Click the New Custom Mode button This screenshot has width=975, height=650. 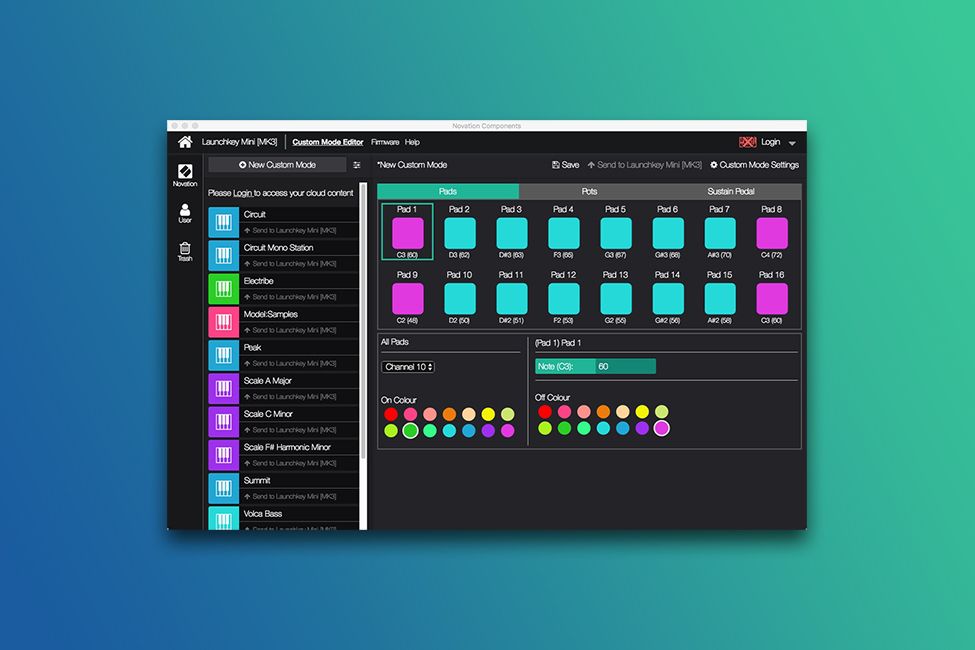(277, 165)
